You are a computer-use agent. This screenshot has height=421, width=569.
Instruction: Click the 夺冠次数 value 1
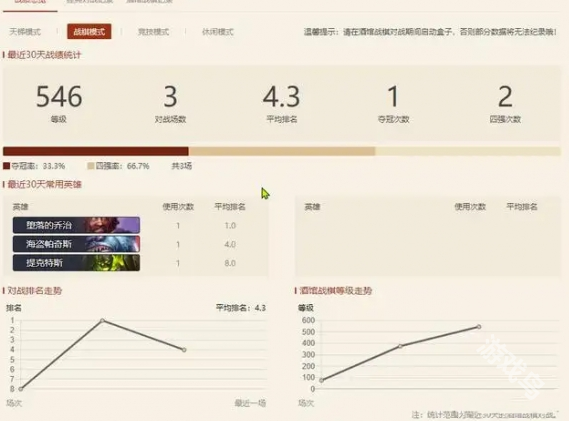[x=393, y=97]
